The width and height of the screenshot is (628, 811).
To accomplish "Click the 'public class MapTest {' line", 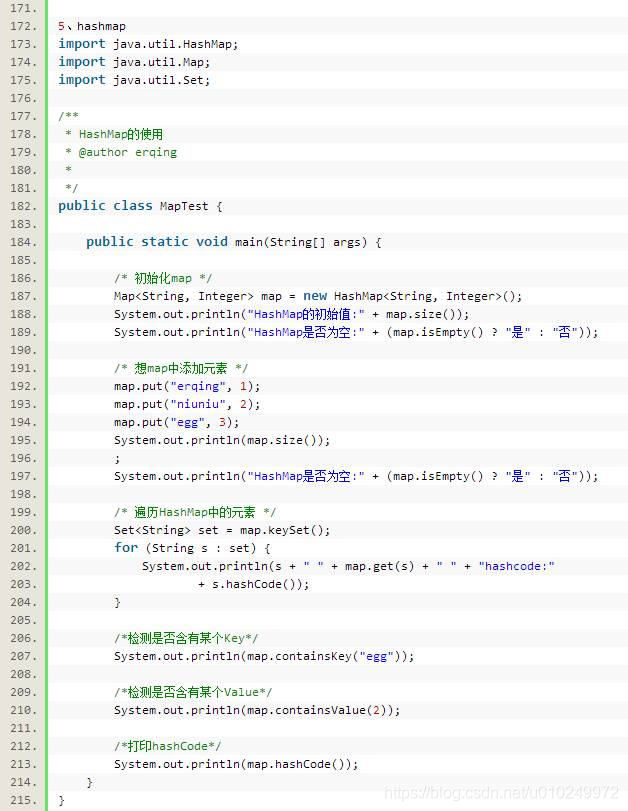I will (140, 206).
